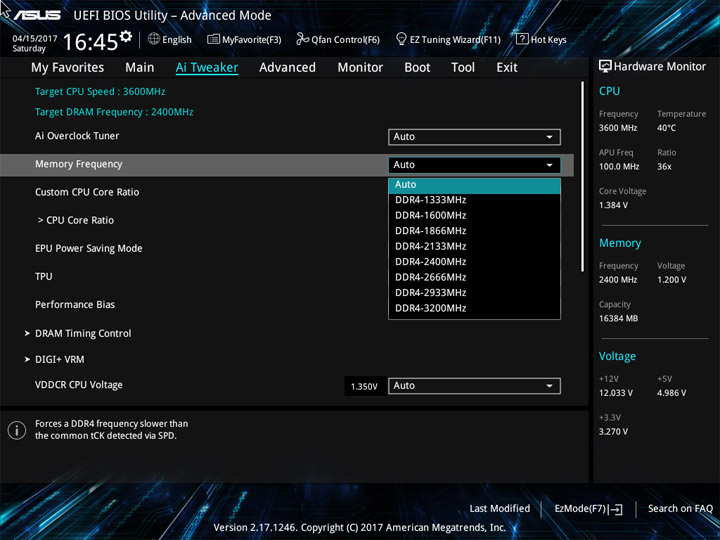Viewport: 720px width, 540px height.
Task: Click the EzMode exit arrow icon
Action: coord(616,509)
